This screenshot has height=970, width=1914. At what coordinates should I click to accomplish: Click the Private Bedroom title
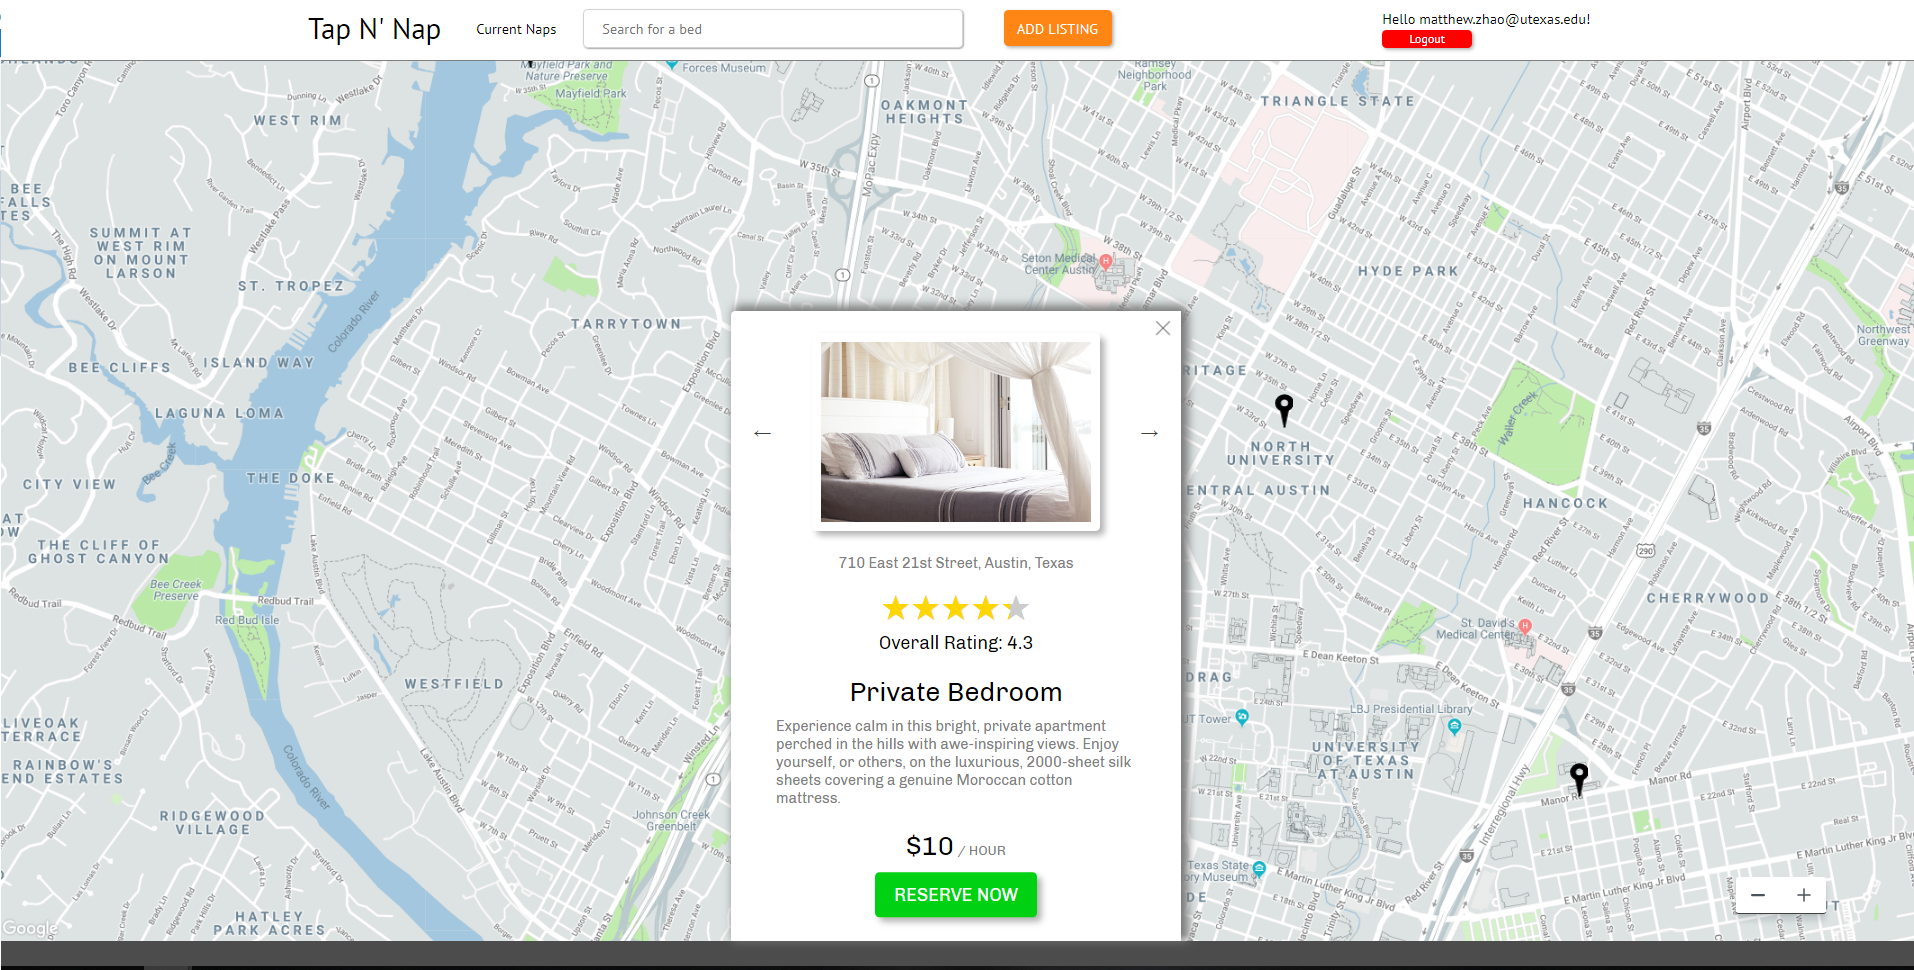tap(956, 692)
